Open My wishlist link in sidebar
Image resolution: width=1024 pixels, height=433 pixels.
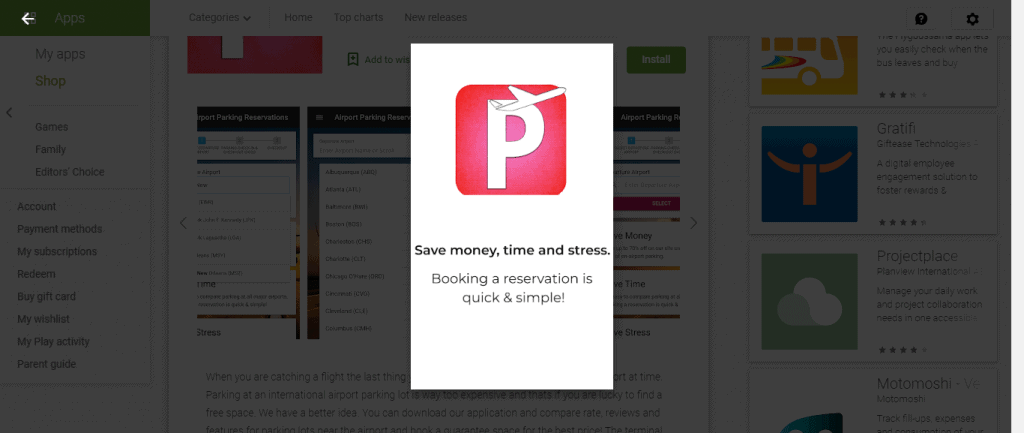coord(43,319)
